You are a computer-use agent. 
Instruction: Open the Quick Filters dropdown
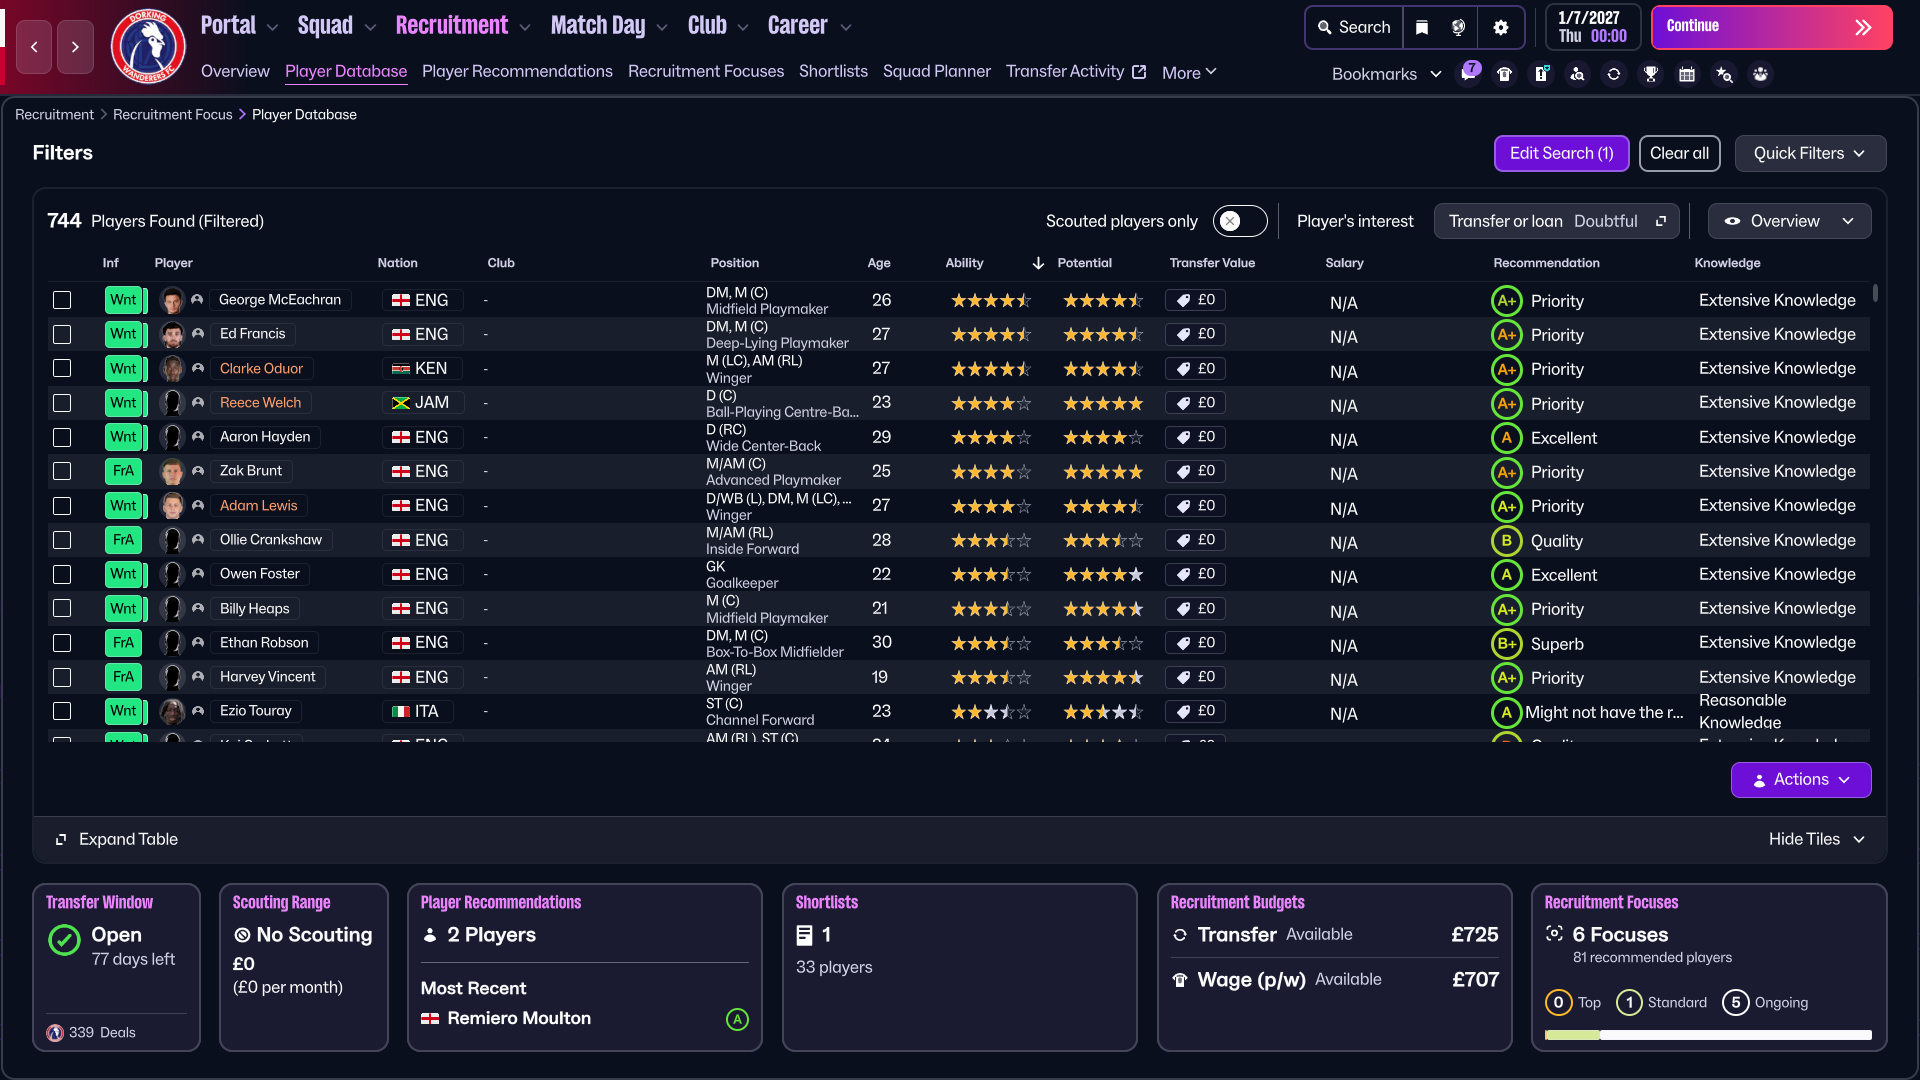click(x=1810, y=153)
